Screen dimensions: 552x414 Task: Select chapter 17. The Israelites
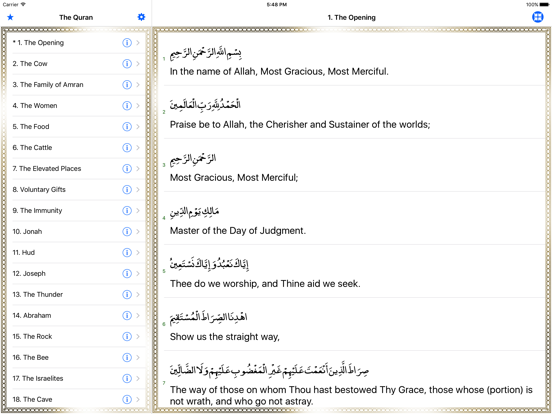(76, 378)
